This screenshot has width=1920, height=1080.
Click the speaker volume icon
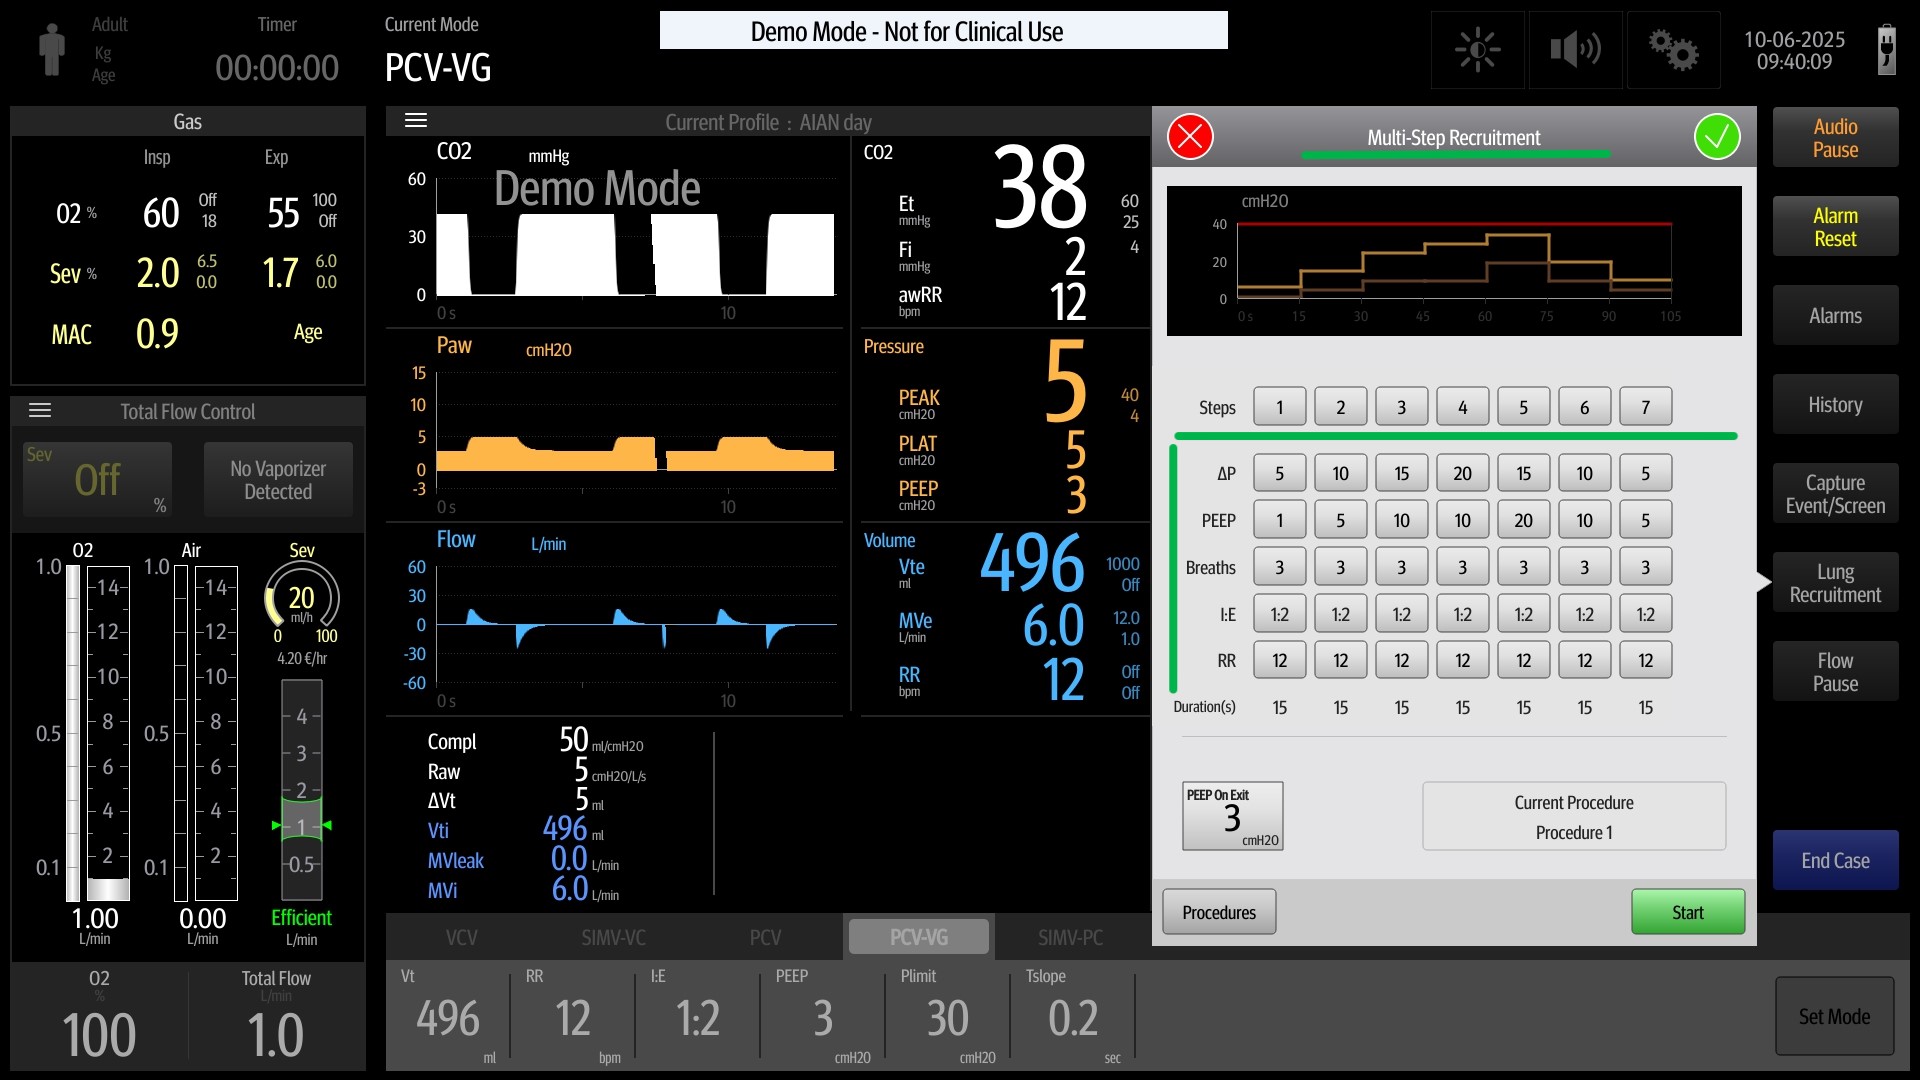[x=1575, y=50]
